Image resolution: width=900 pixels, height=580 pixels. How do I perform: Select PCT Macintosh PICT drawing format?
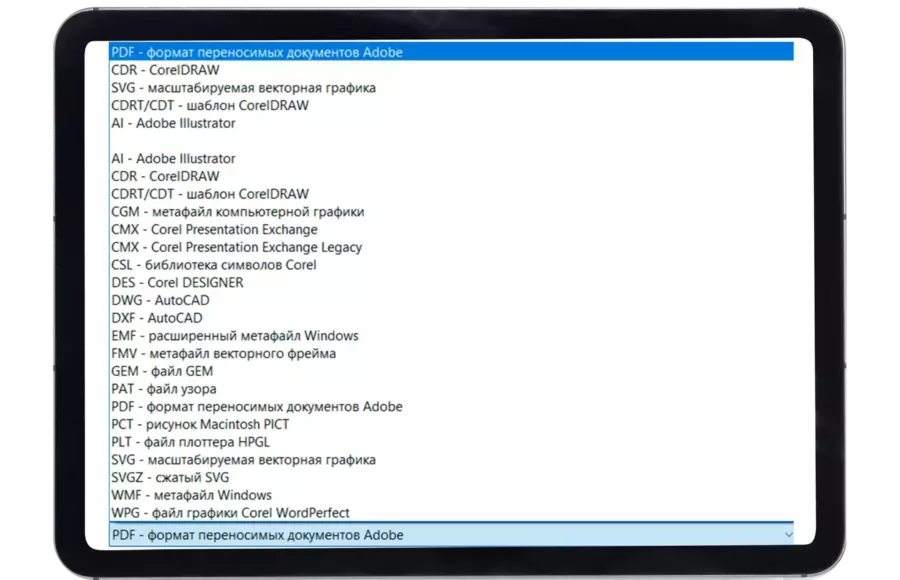pyautogui.click(x=200, y=424)
